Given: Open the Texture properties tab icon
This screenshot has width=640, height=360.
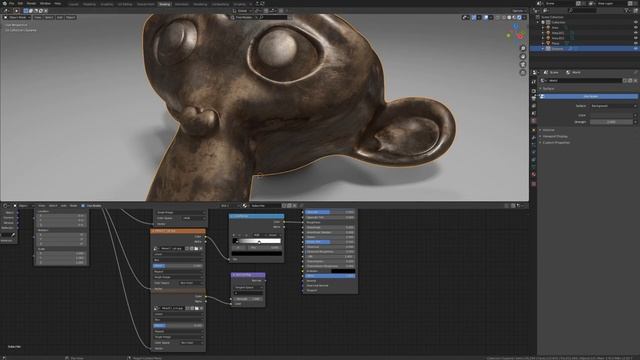Looking at the screenshot, I should pyautogui.click(x=534, y=184).
